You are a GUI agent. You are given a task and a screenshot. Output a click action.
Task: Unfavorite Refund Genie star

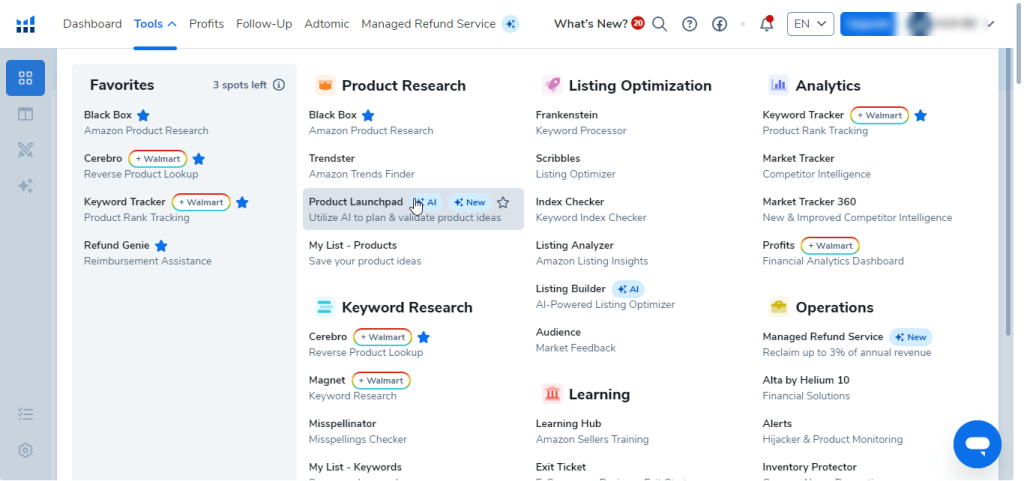(x=161, y=245)
